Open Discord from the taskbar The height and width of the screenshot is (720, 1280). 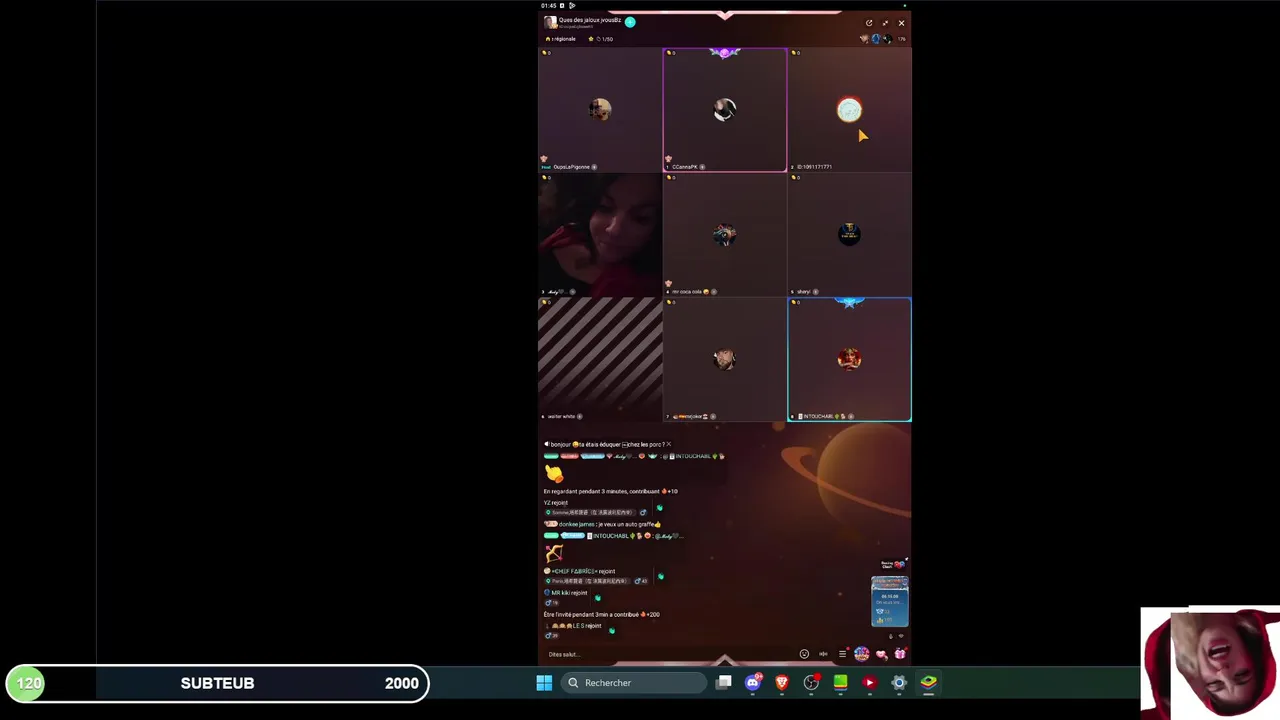point(753,683)
